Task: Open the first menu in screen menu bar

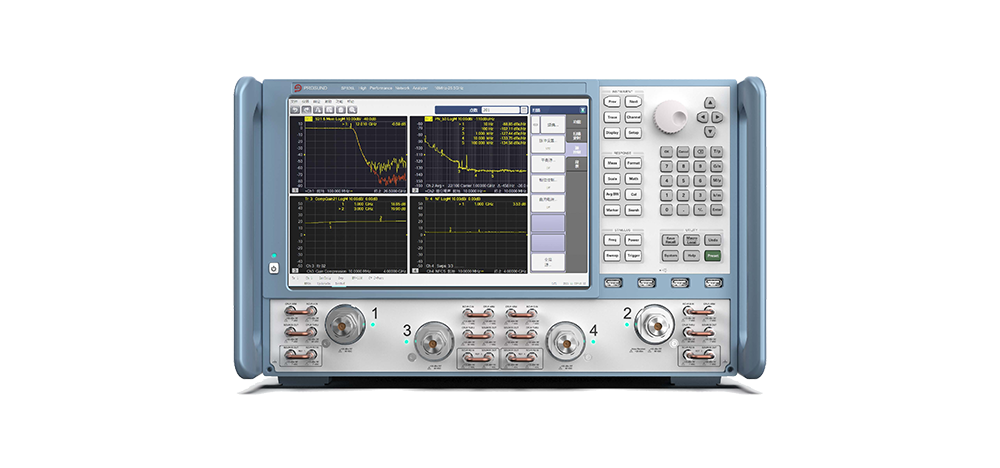Action: pos(293,101)
